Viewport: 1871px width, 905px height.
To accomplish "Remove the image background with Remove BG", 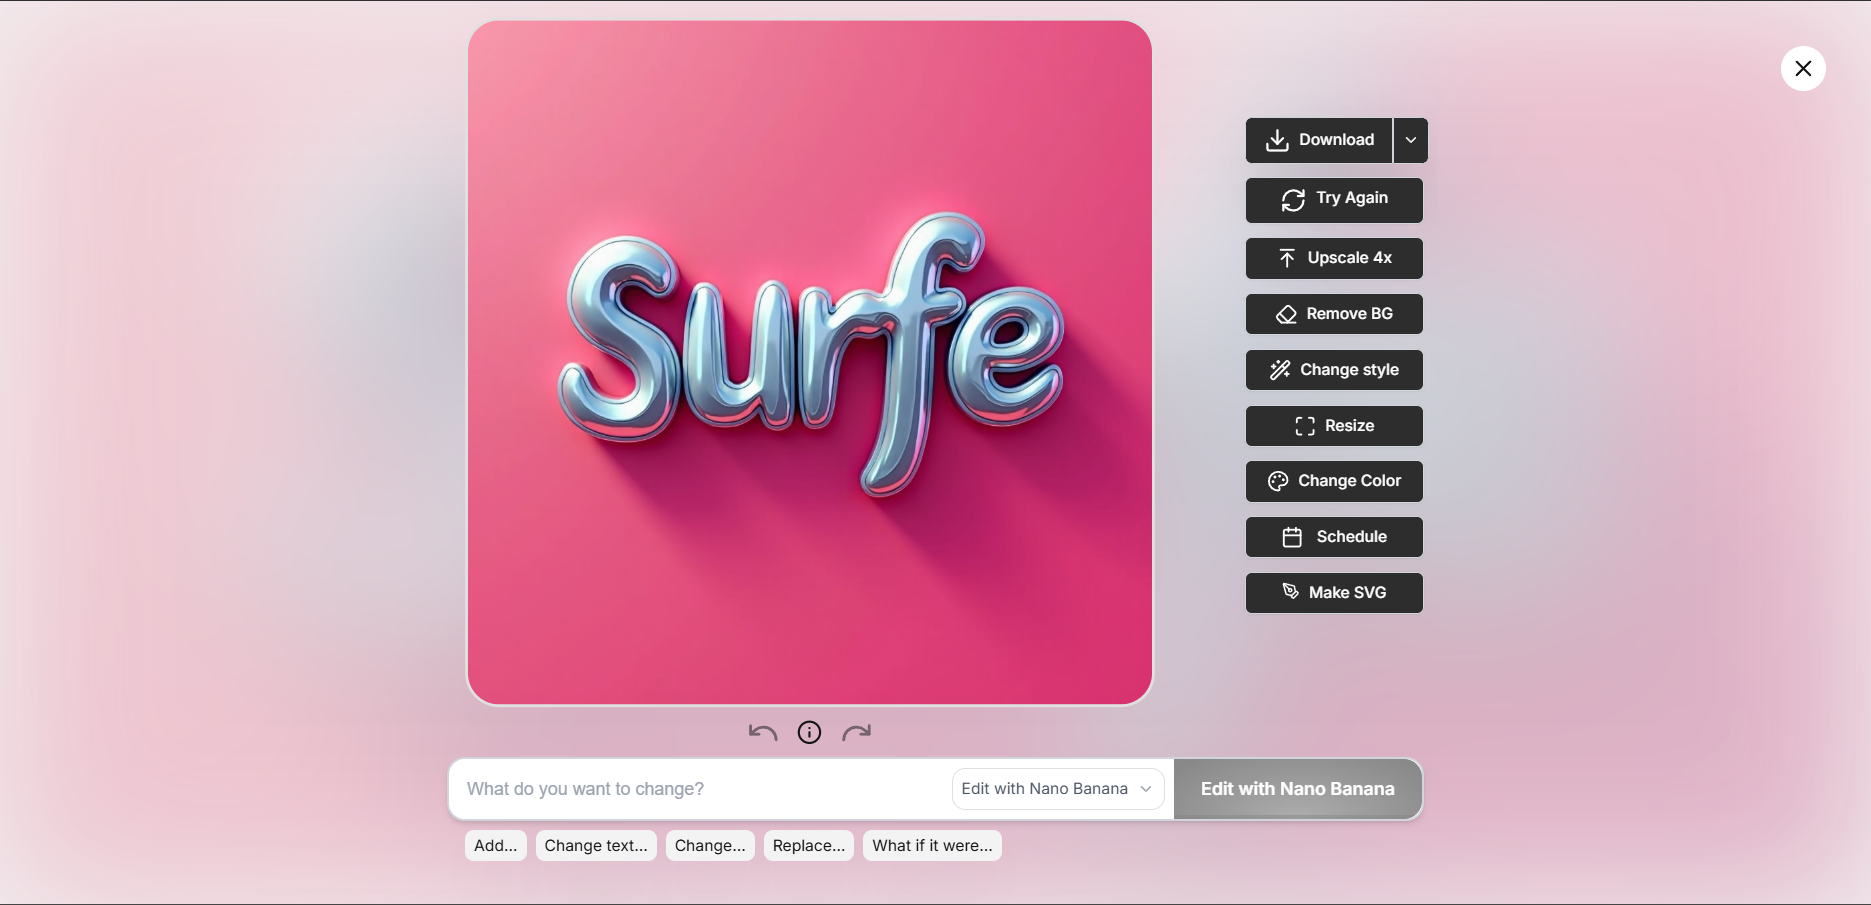I will (x=1334, y=314).
